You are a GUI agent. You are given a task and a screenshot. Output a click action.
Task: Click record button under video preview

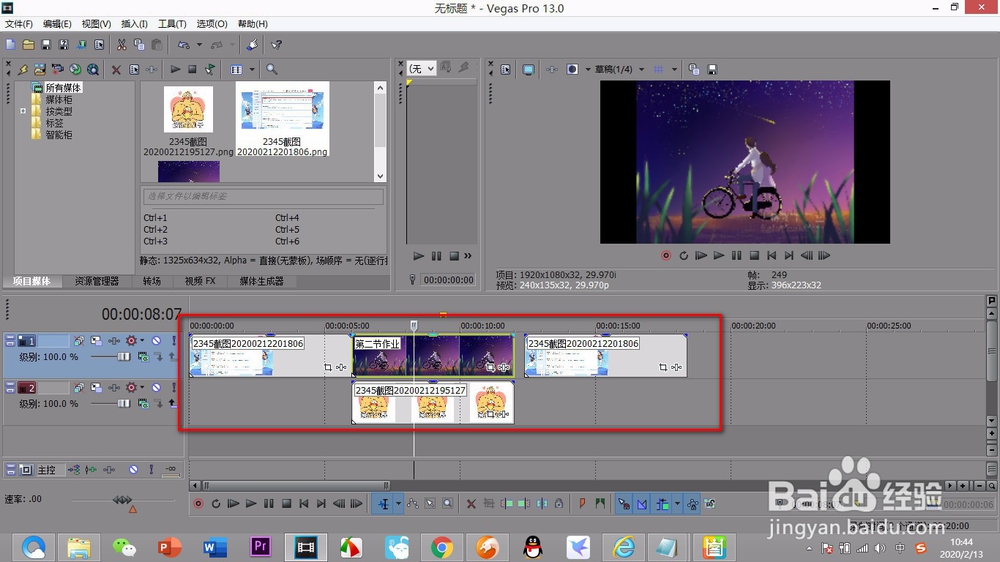pyautogui.click(x=666, y=256)
